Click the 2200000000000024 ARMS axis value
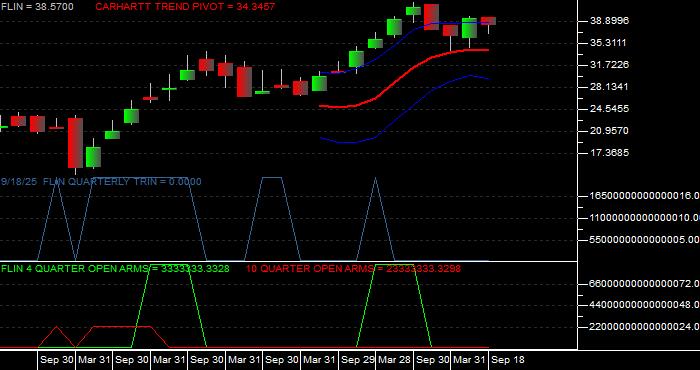Viewport: 700px width, 370px height. [x=645, y=327]
